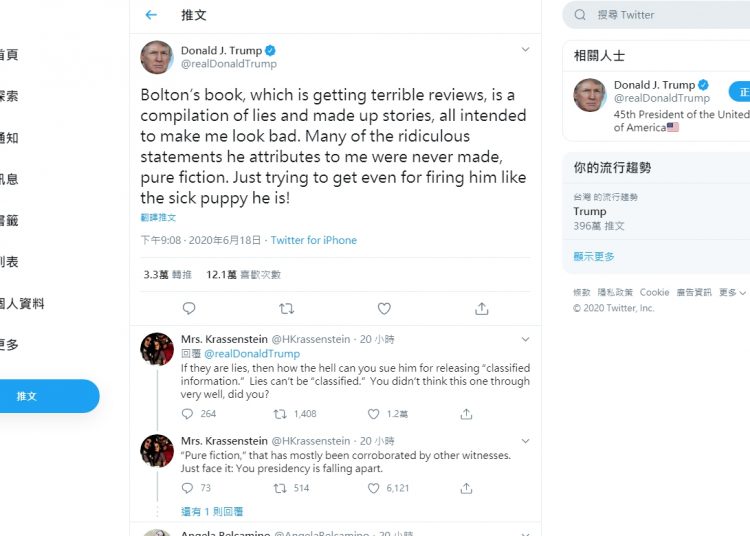Retweet Trump's main tweet
The height and width of the screenshot is (536, 750).
pos(287,308)
